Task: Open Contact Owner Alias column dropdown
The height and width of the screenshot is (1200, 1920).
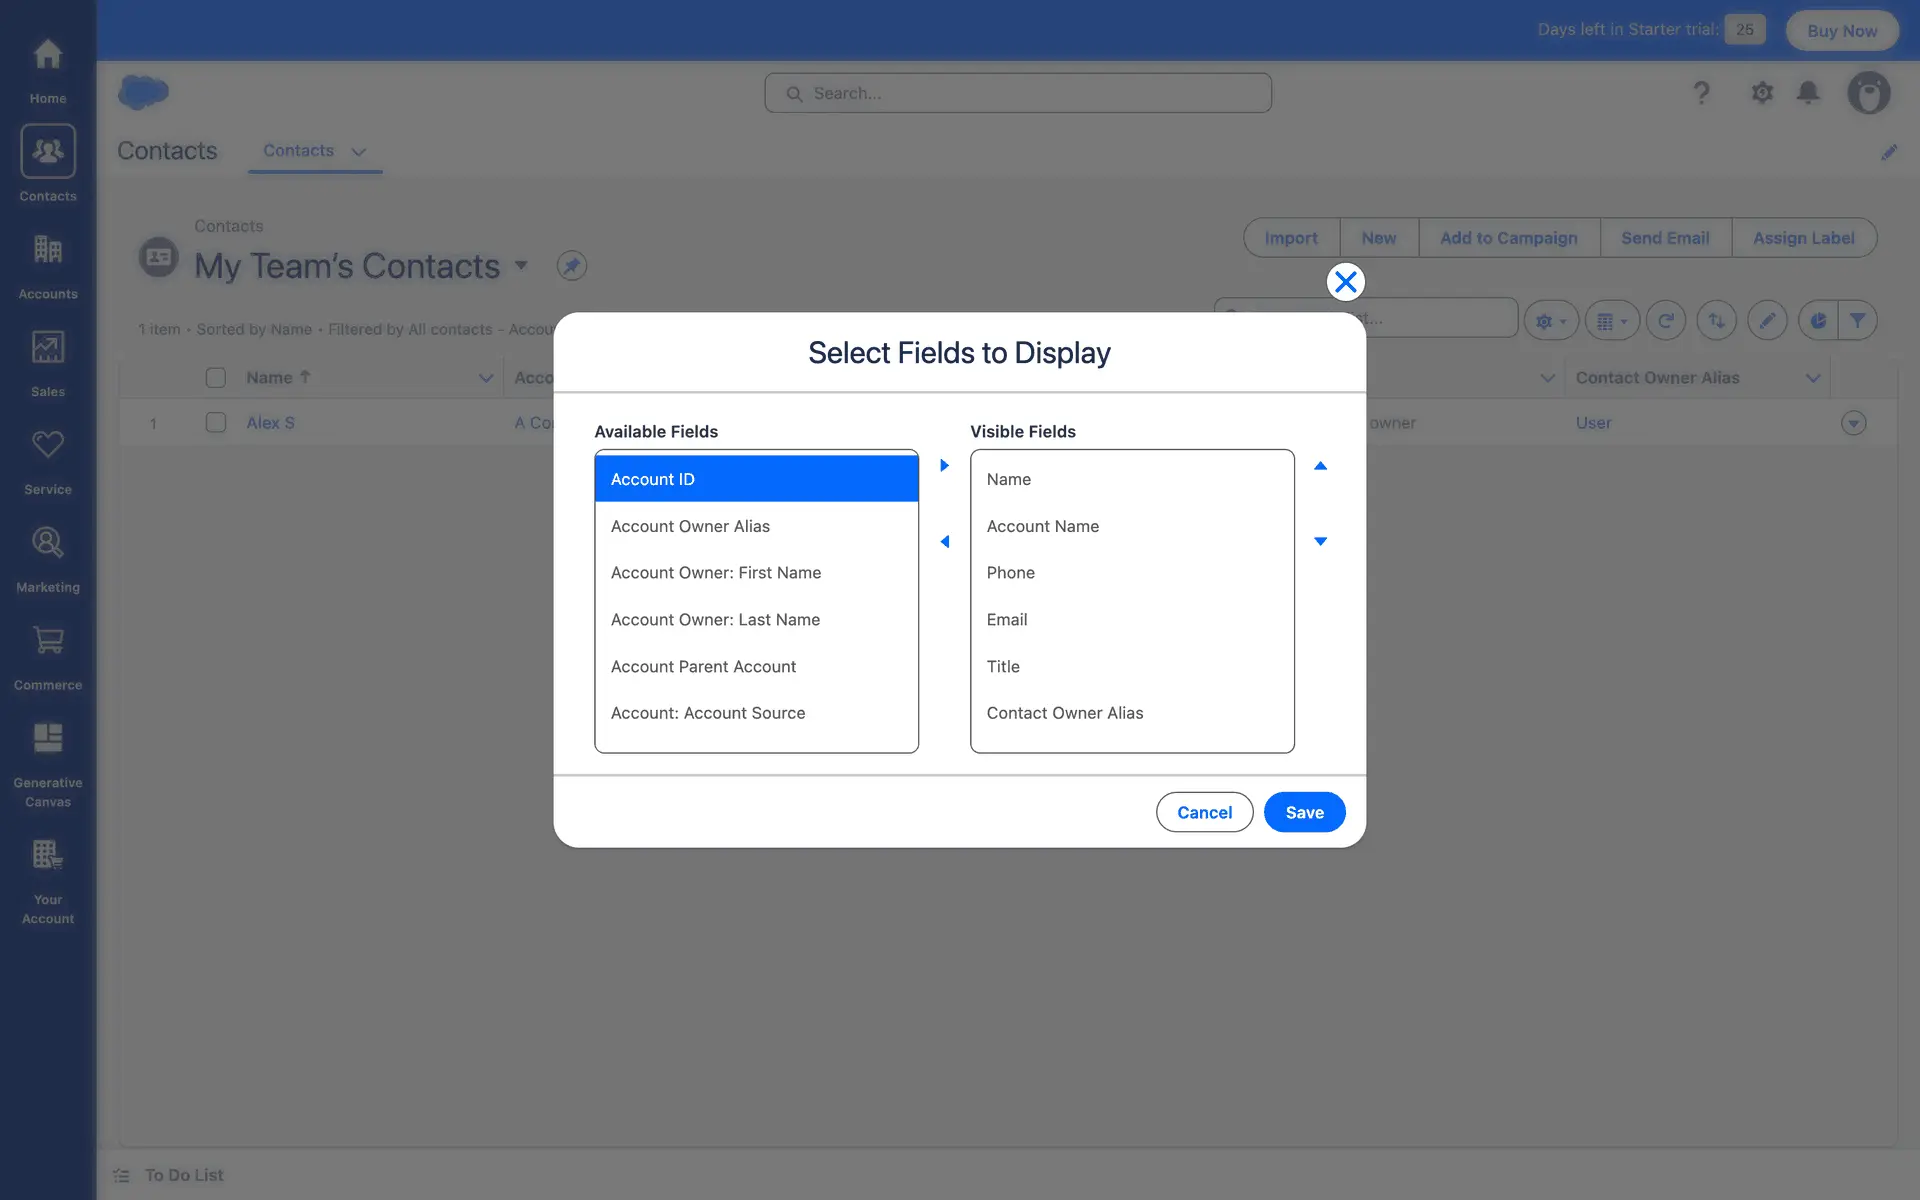Action: (x=1812, y=378)
